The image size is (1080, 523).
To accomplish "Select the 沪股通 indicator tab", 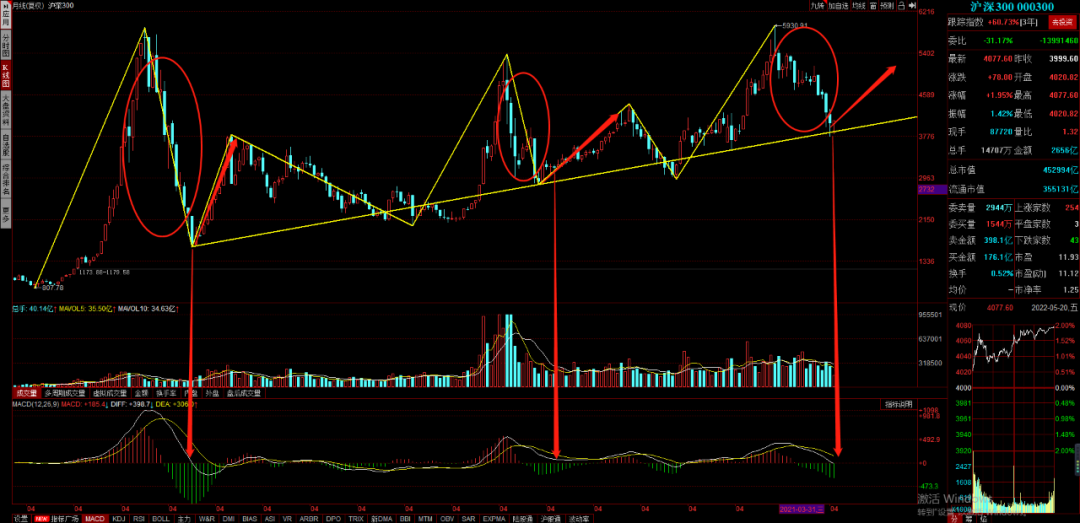I will (551, 518).
